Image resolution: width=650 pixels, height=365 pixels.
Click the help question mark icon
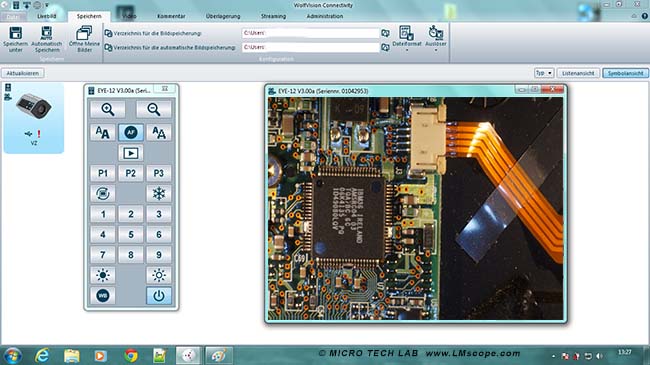pyautogui.click(x=645, y=16)
